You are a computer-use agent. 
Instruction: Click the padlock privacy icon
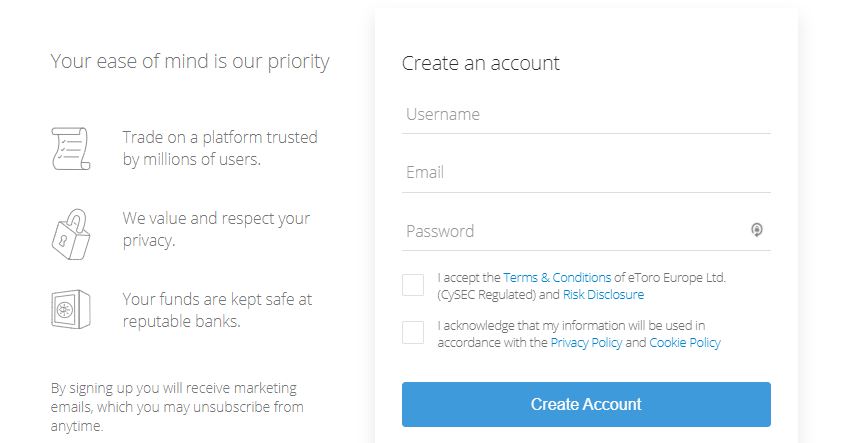[x=71, y=234]
